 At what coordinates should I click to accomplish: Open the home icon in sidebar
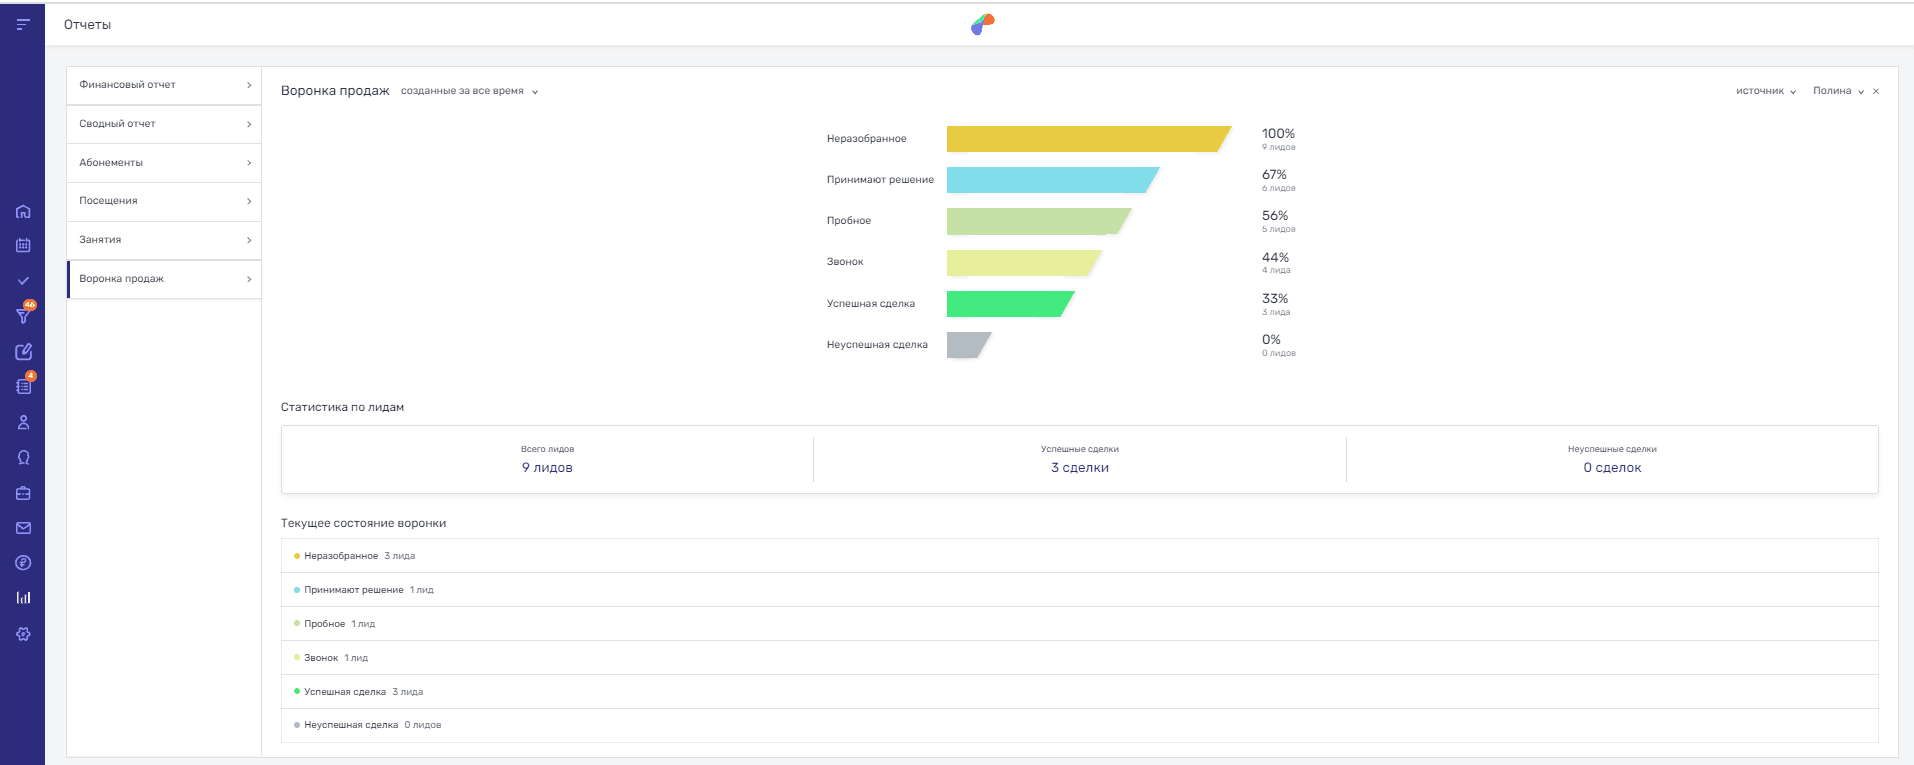click(x=23, y=211)
